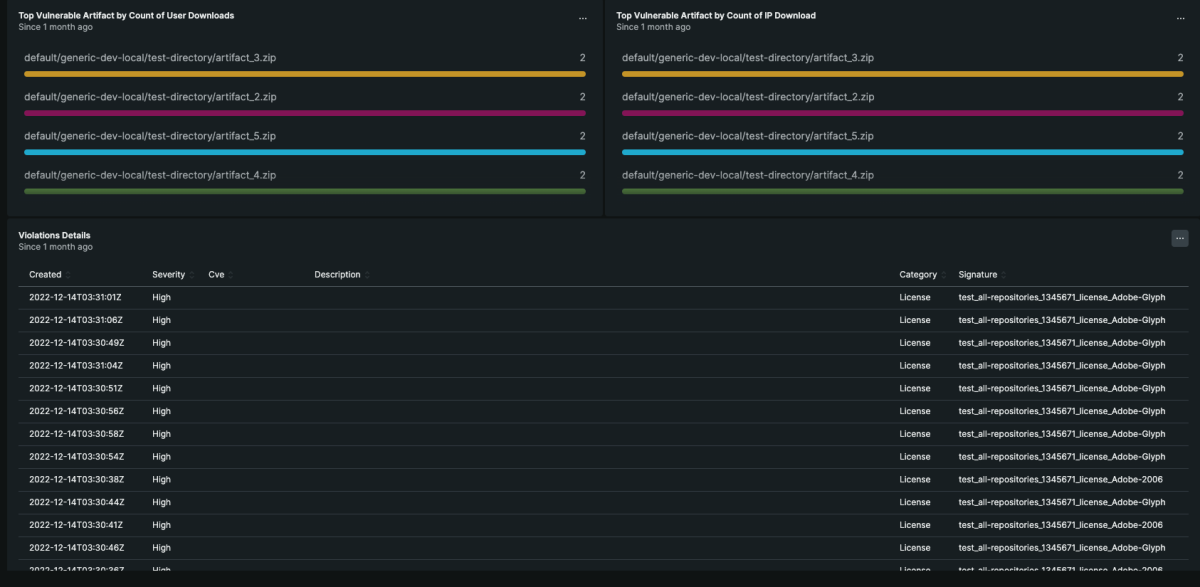Select blue artifact_5.zip bar in IP Download chart
1200x587 pixels.
[x=902, y=152]
